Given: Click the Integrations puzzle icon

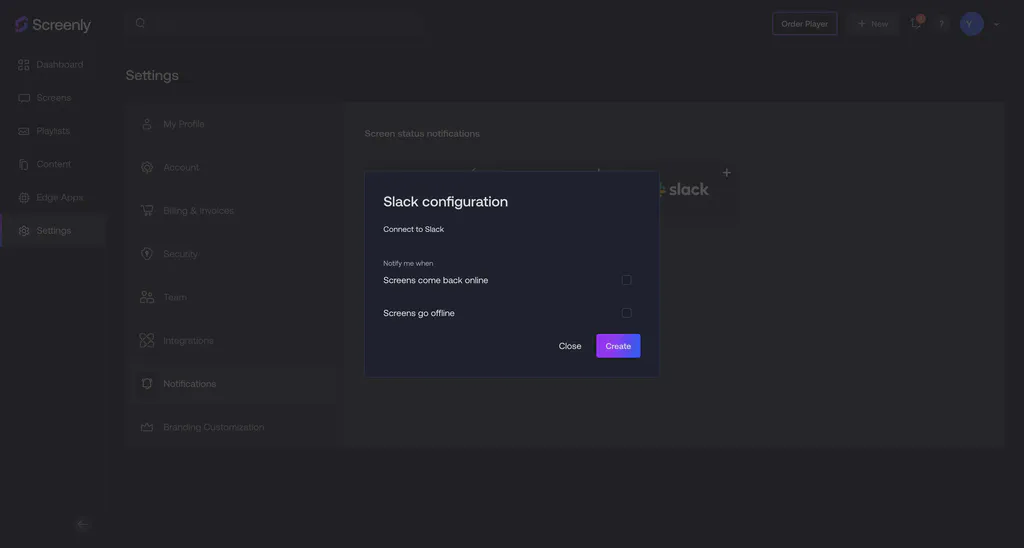Looking at the screenshot, I should pyautogui.click(x=147, y=340).
